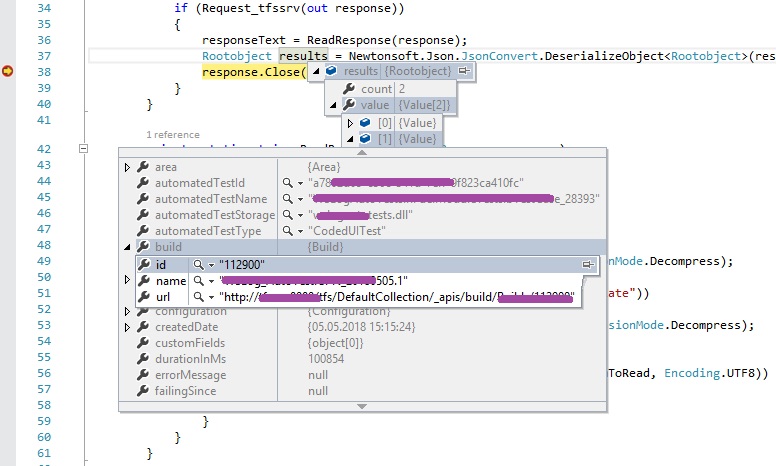
Task: Click Request_tfssrv call on line 34
Action: coord(251,8)
